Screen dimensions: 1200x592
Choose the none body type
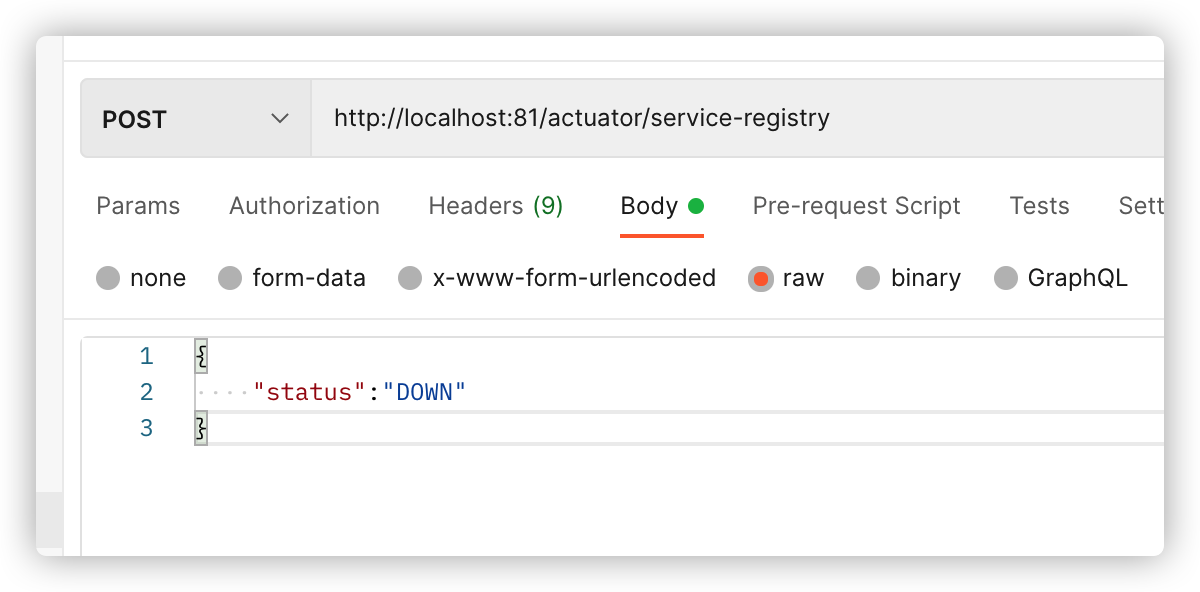coord(108,278)
